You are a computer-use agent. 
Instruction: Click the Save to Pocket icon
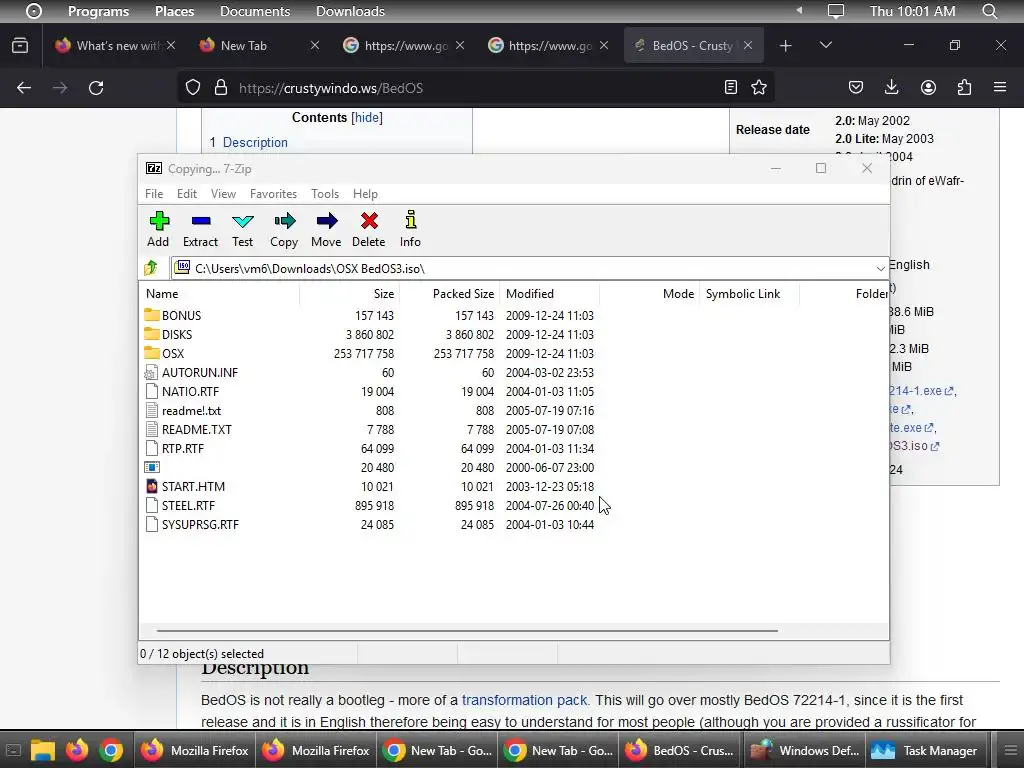tap(856, 88)
